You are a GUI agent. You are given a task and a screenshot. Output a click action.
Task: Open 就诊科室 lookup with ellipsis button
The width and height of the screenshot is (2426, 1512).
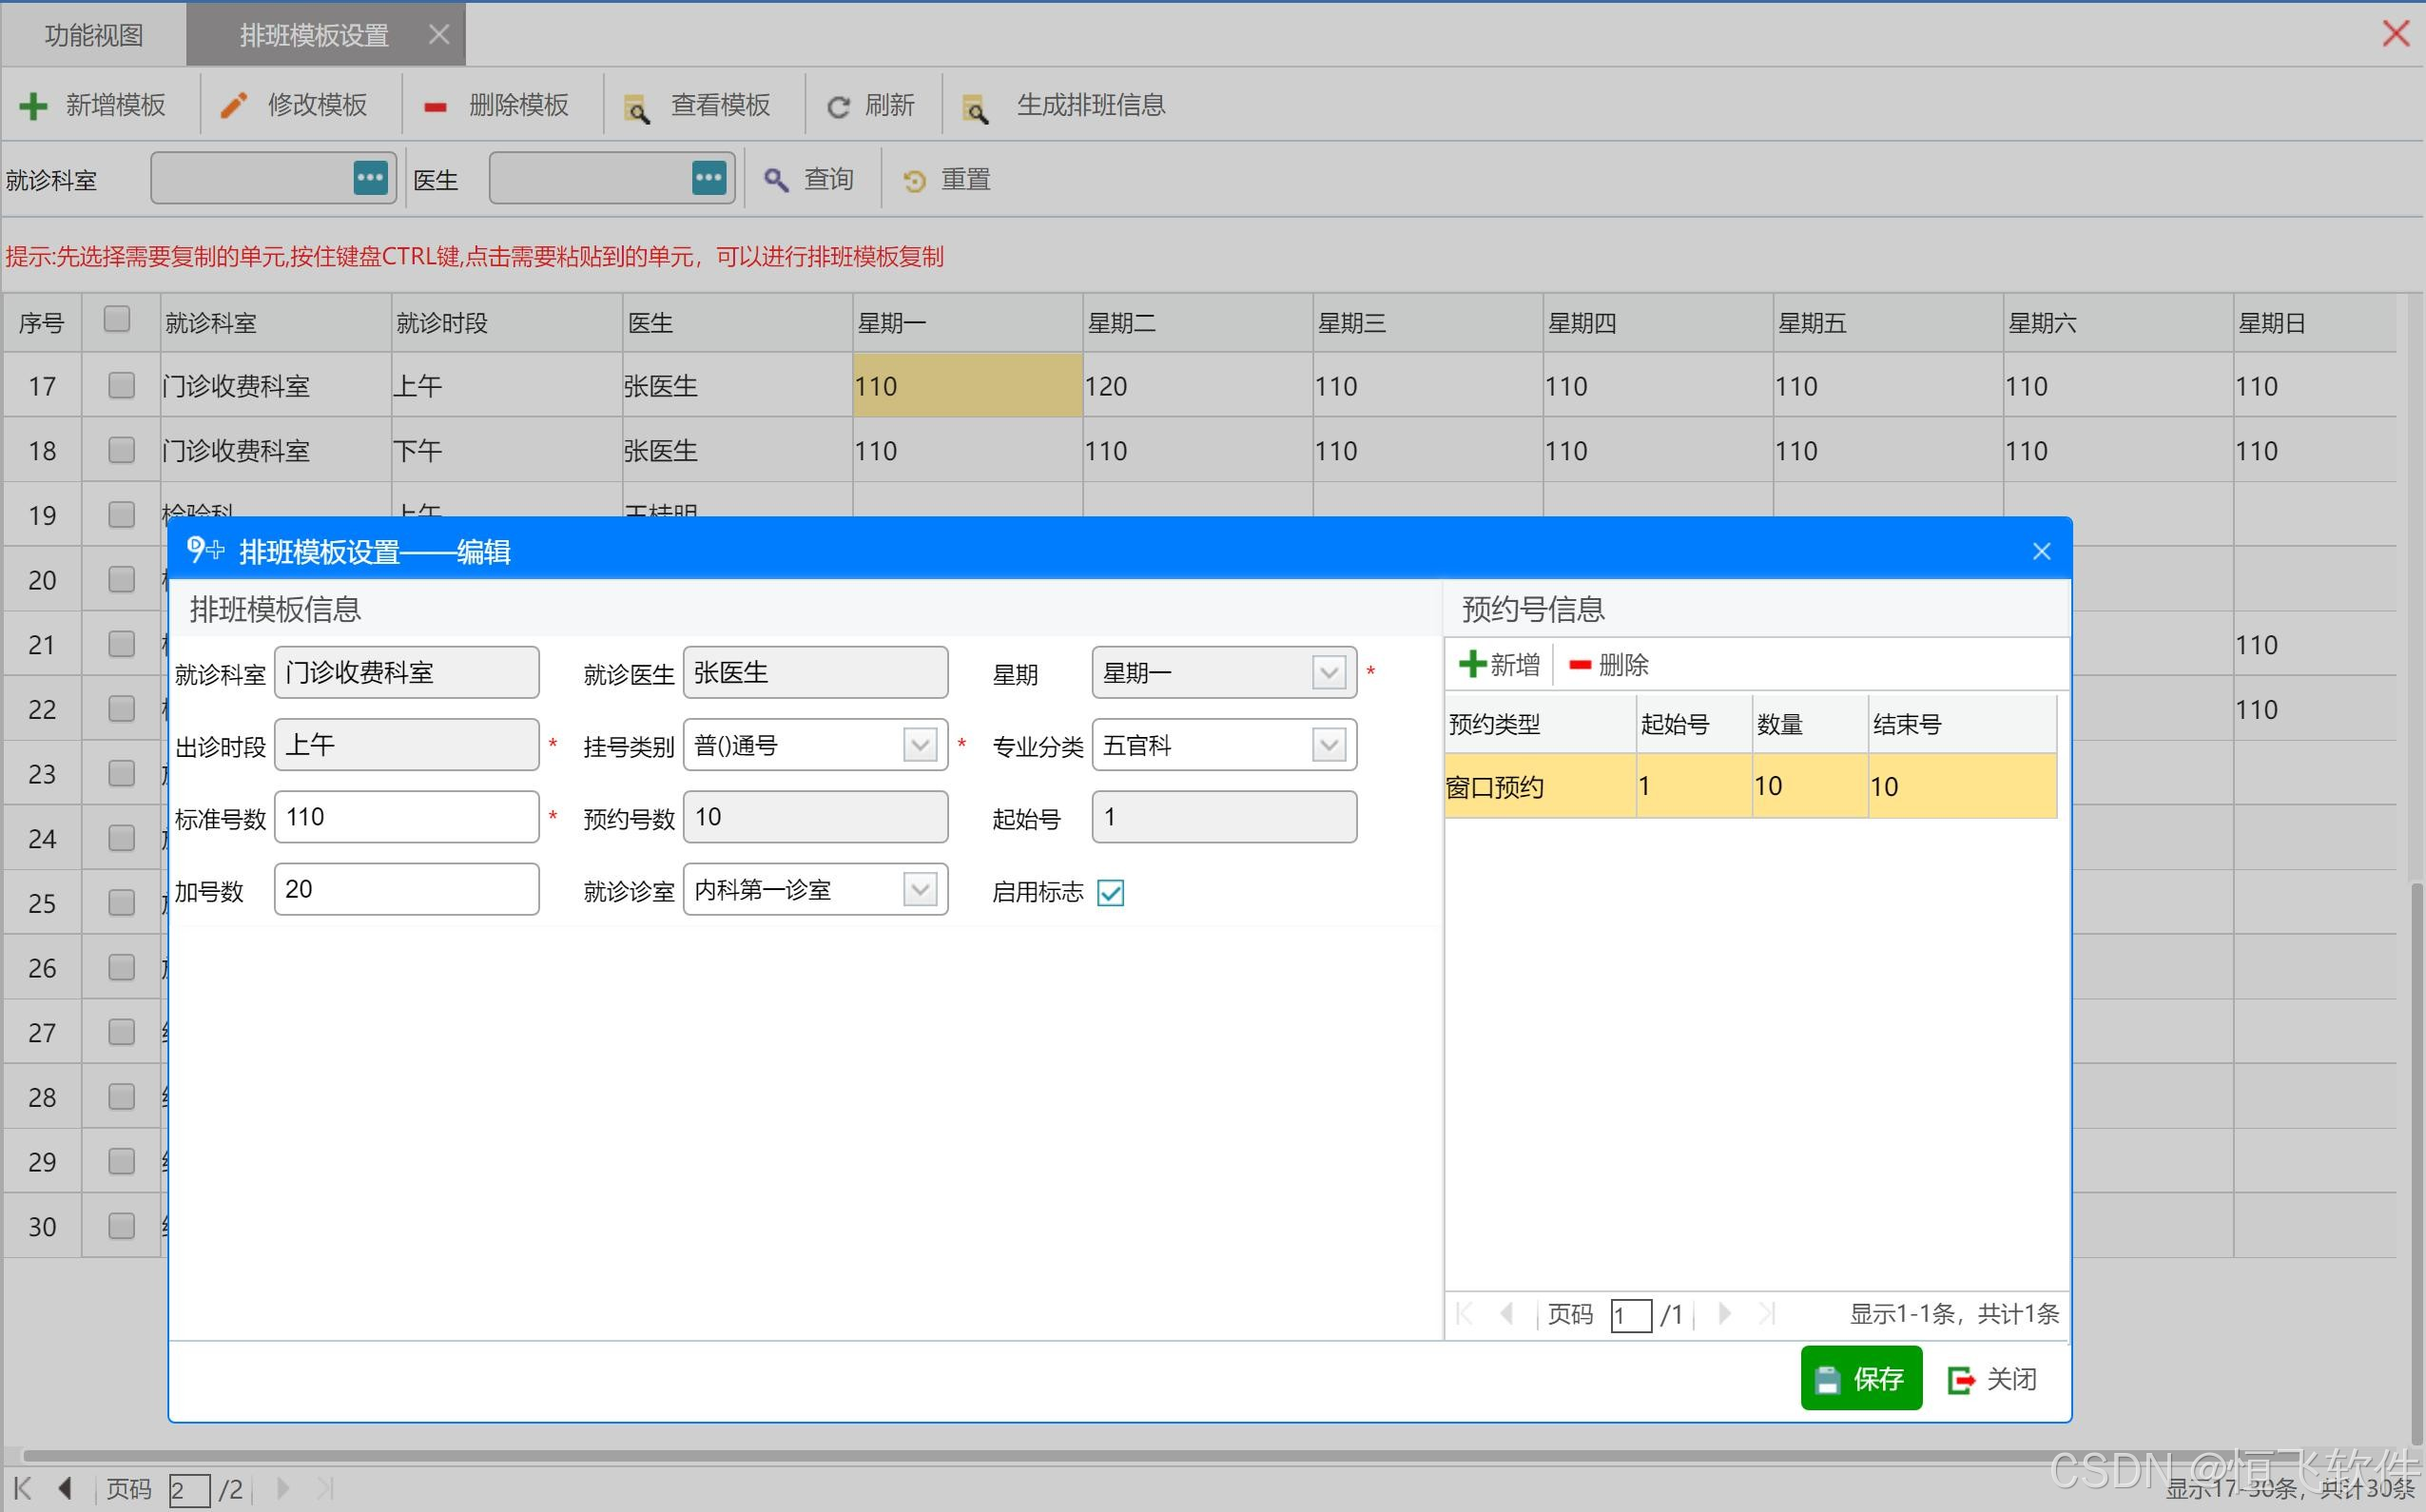coord(370,178)
